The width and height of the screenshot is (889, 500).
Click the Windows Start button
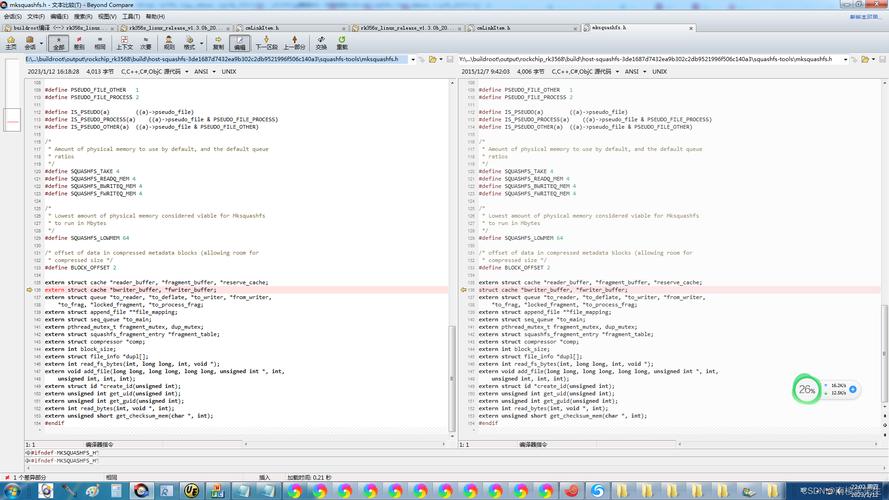point(11,490)
